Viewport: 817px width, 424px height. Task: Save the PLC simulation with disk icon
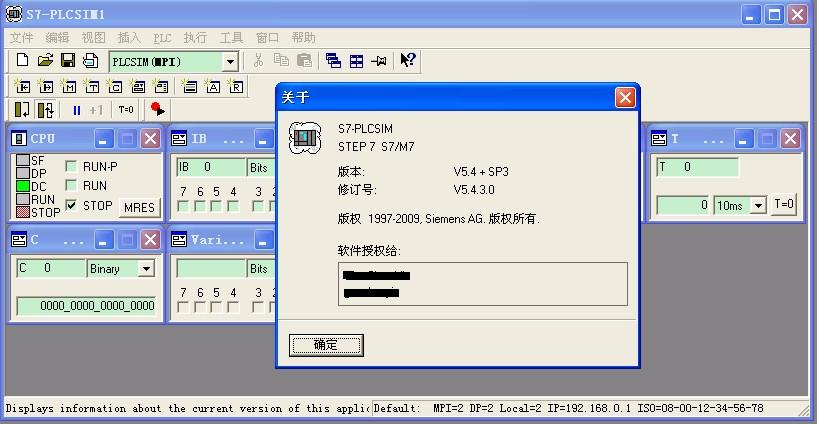pyautogui.click(x=68, y=61)
